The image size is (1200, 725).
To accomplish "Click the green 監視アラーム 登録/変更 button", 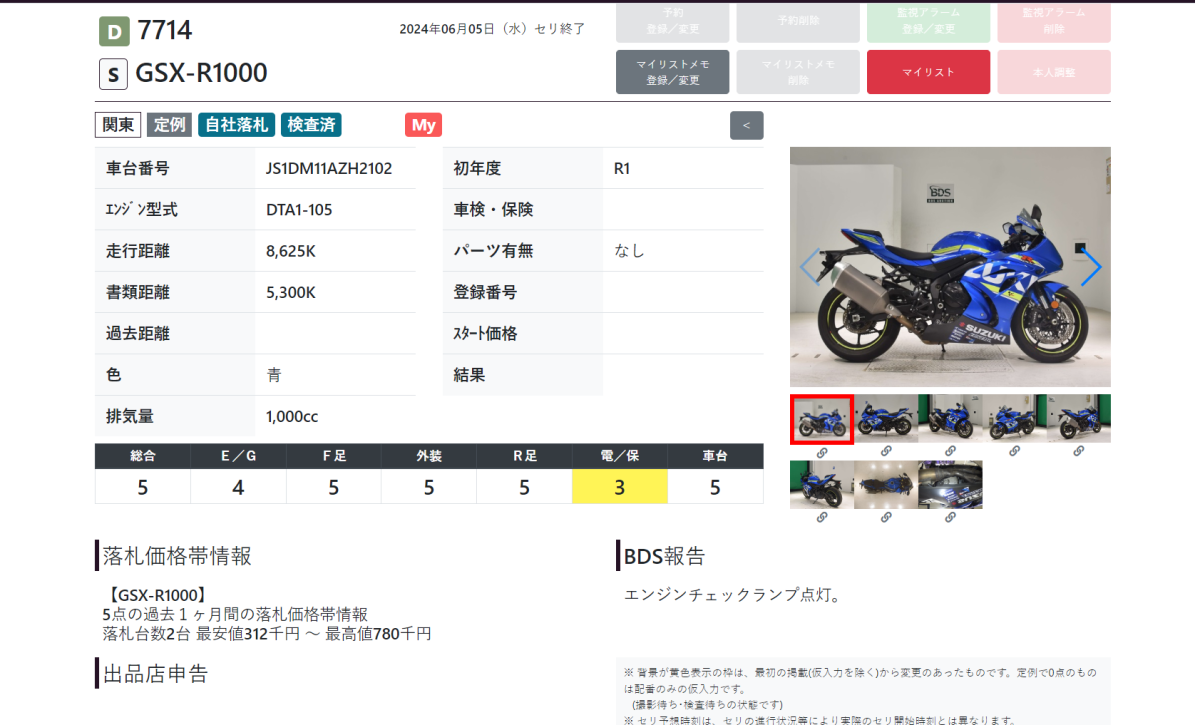I will pos(928,21).
